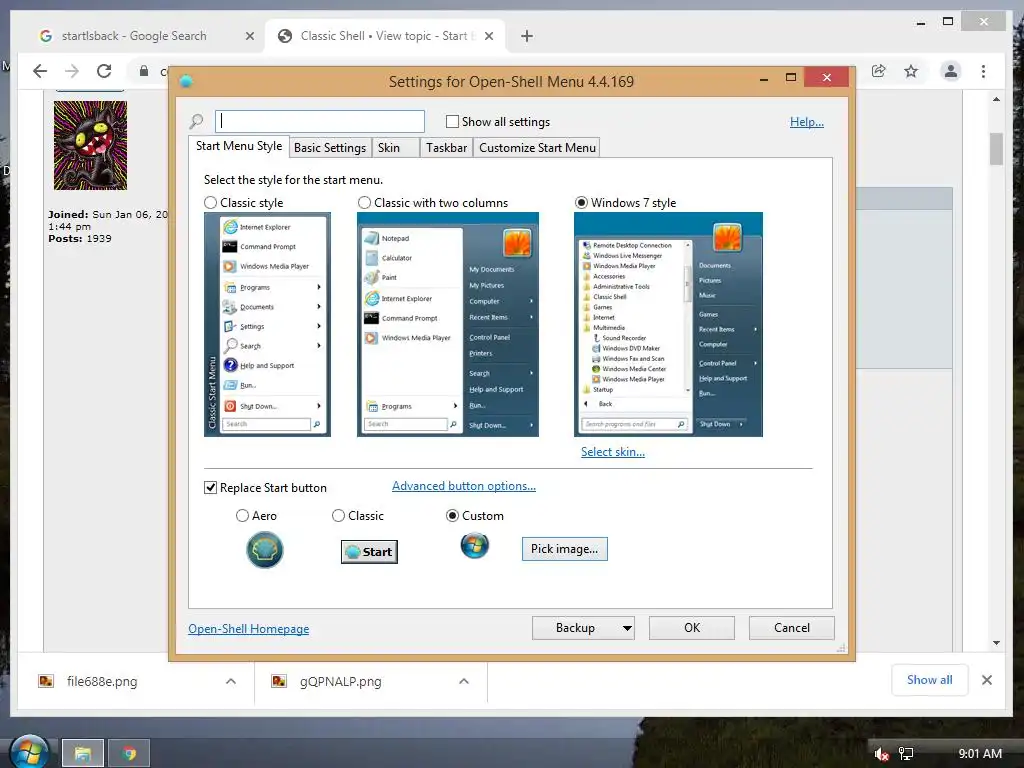Expand options for file688e.png download
This screenshot has height=768, width=1024.
pos(231,681)
